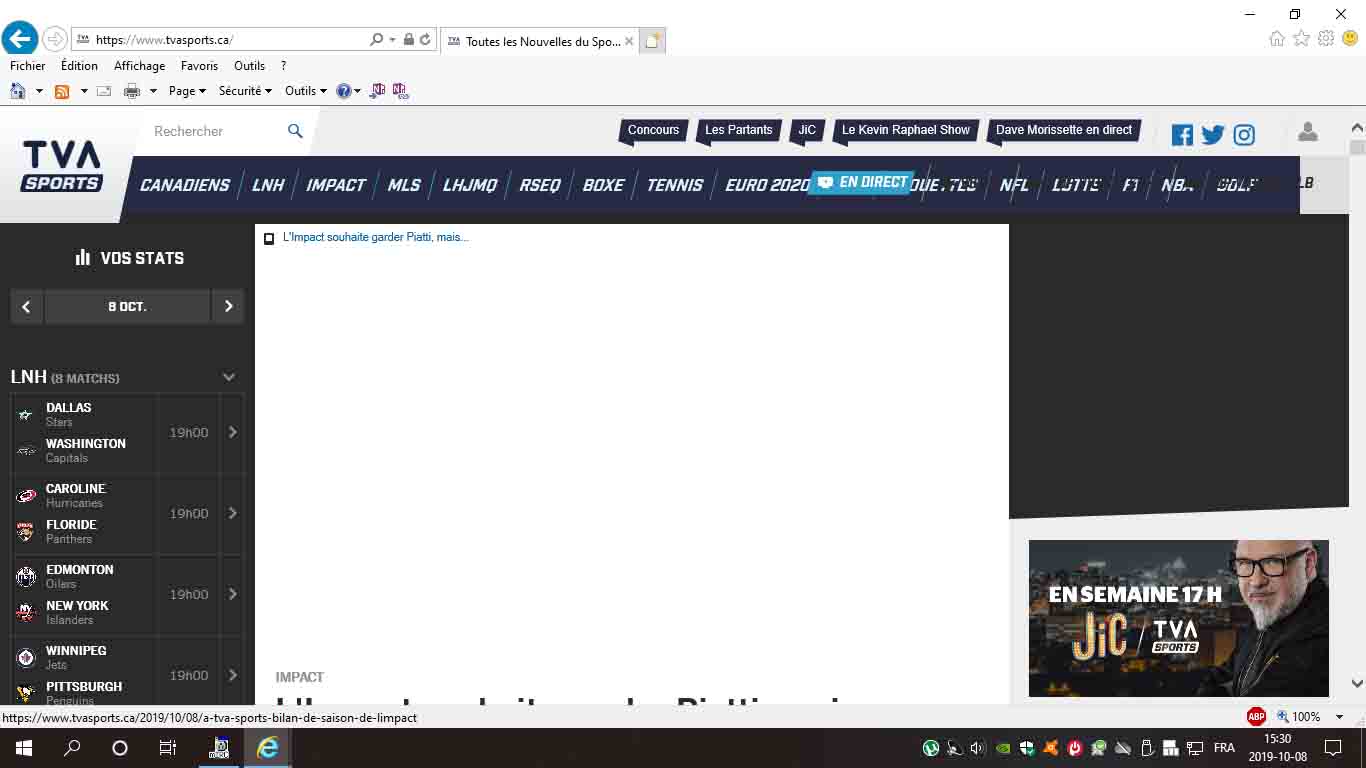Viewport: 1366px width, 768px height.
Task: Click the TVA Sports logo
Action: (62, 166)
